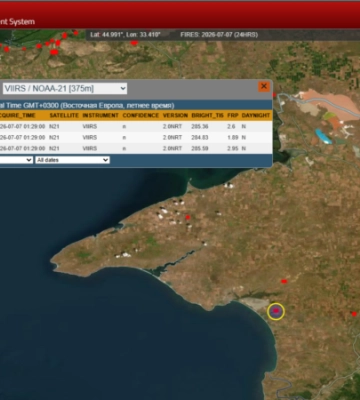Select the fire marker at the right map edge

pyautogui.click(x=354, y=314)
